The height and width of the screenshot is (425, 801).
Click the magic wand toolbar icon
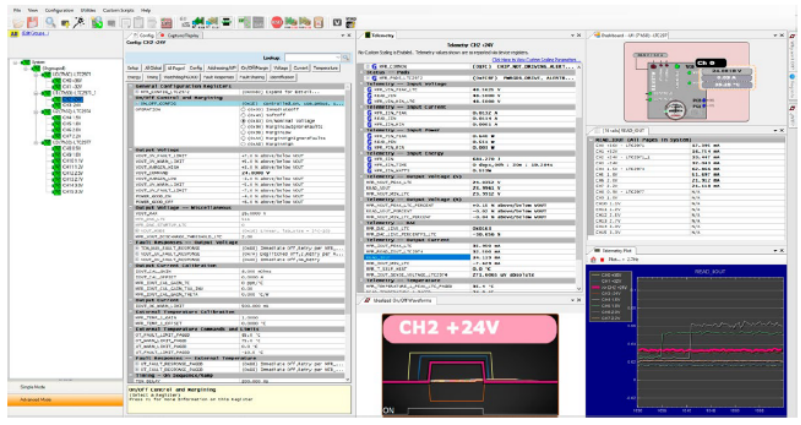79,22
